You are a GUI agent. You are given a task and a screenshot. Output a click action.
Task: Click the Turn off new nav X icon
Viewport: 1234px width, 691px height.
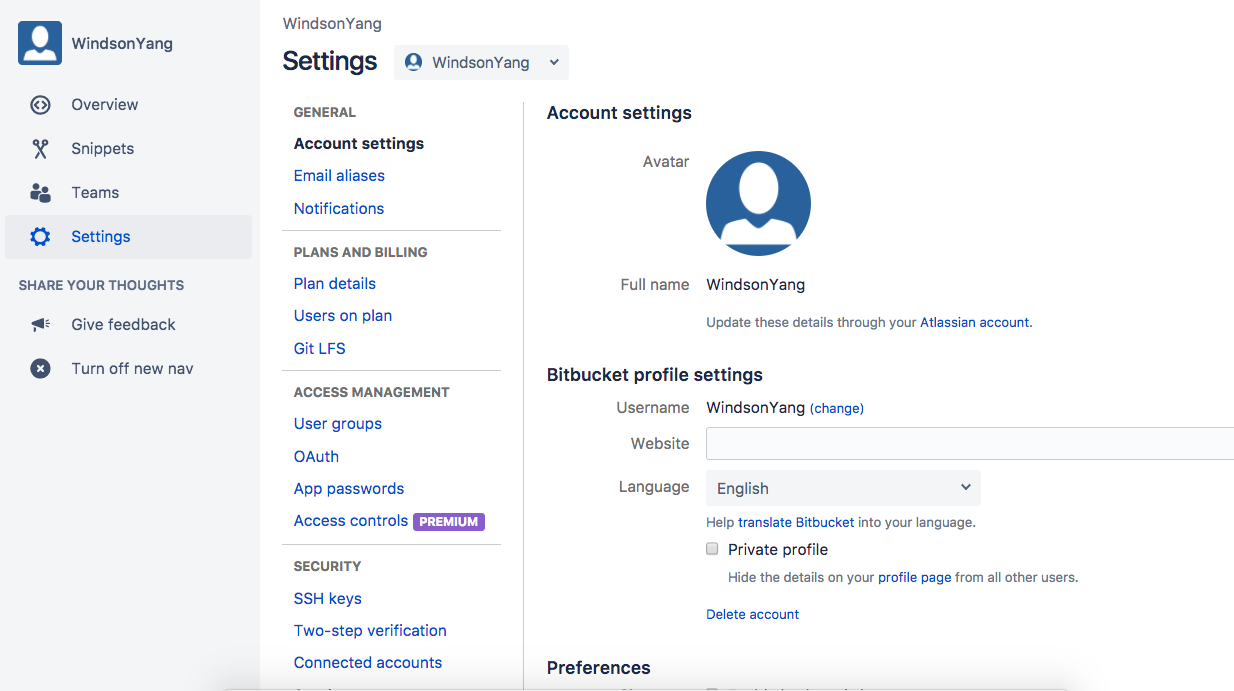click(40, 369)
